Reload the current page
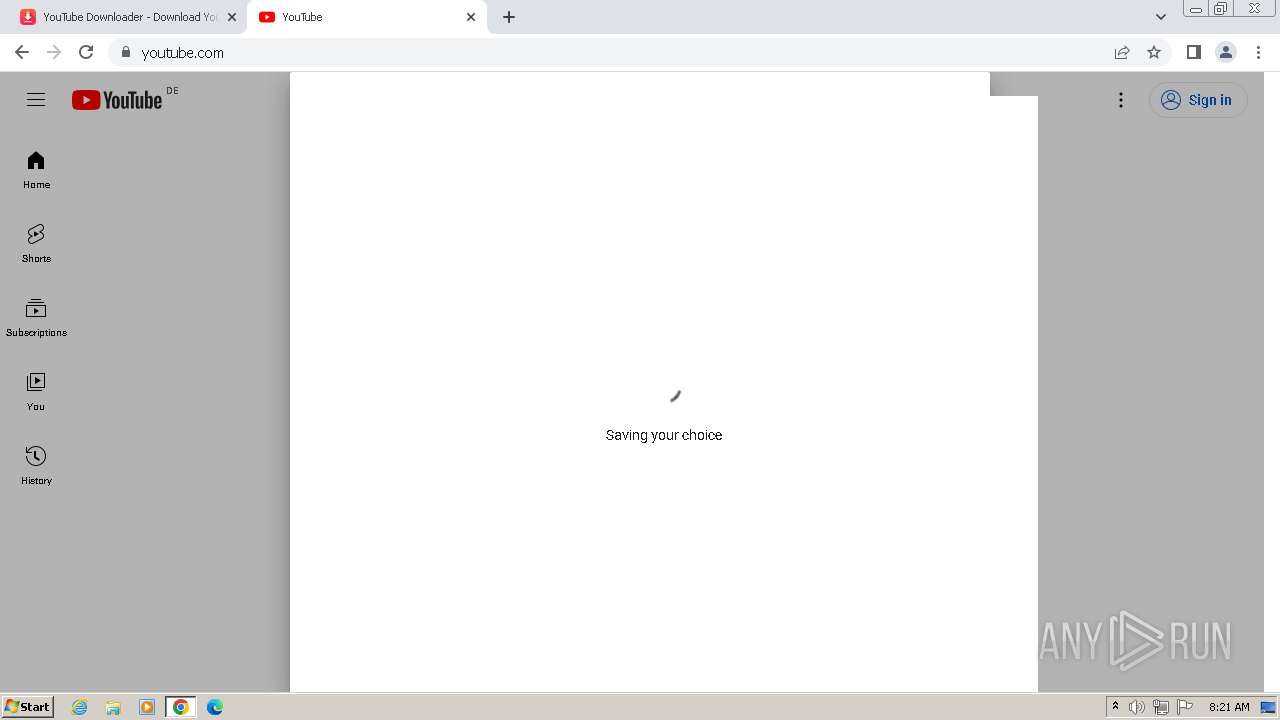Viewport: 1280px width, 720px height. 86,52
